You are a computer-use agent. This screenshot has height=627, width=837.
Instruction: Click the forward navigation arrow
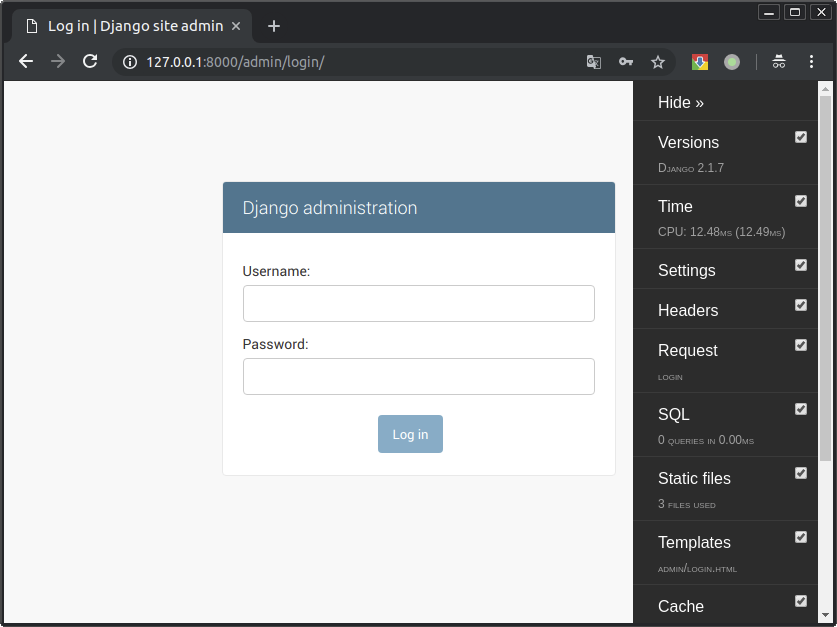(x=58, y=62)
